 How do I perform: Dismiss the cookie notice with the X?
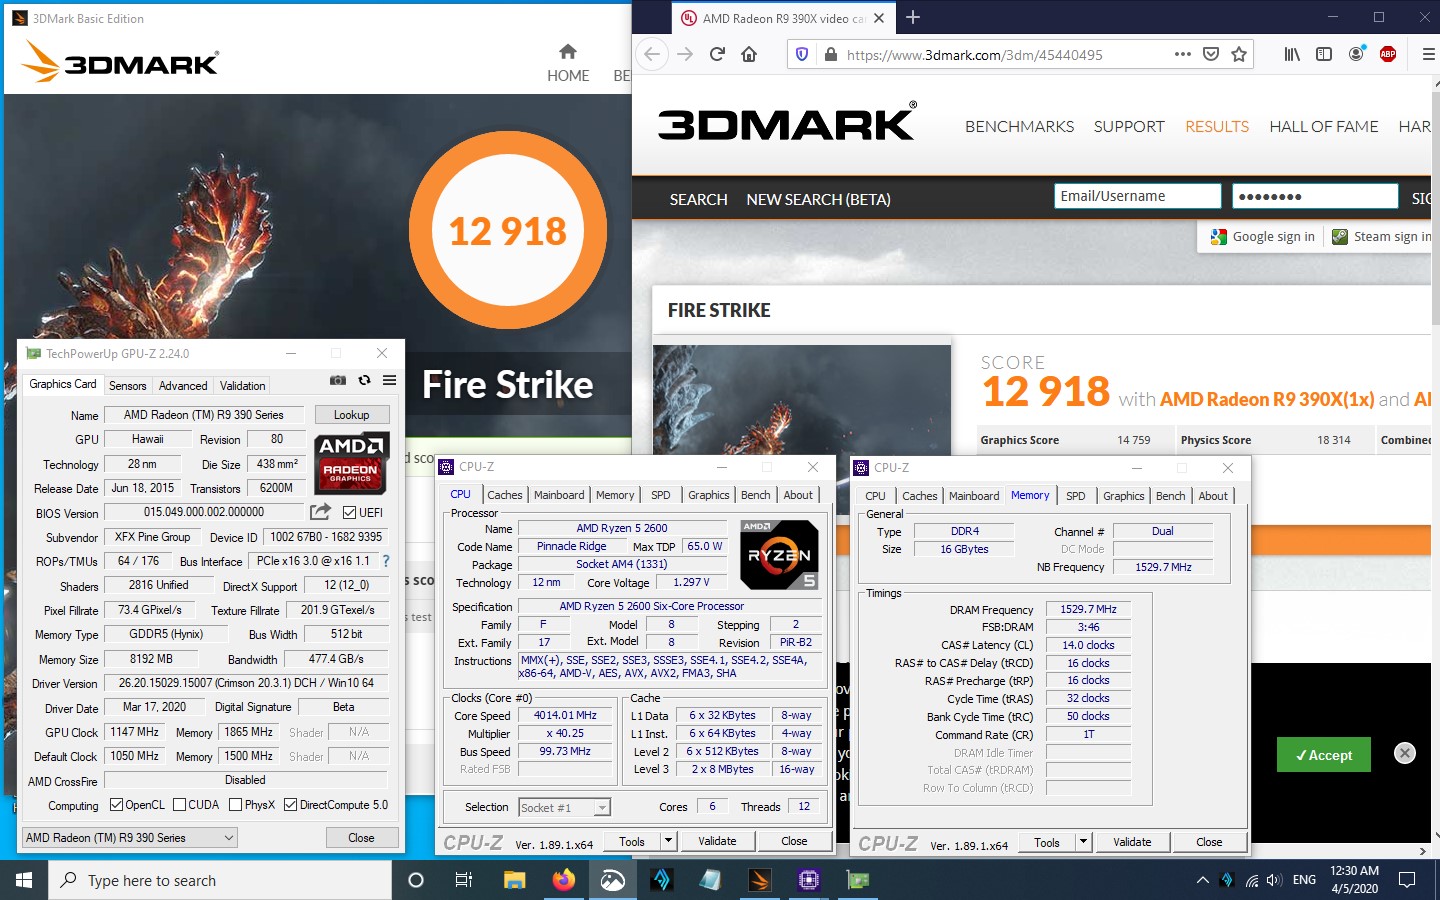click(1405, 753)
